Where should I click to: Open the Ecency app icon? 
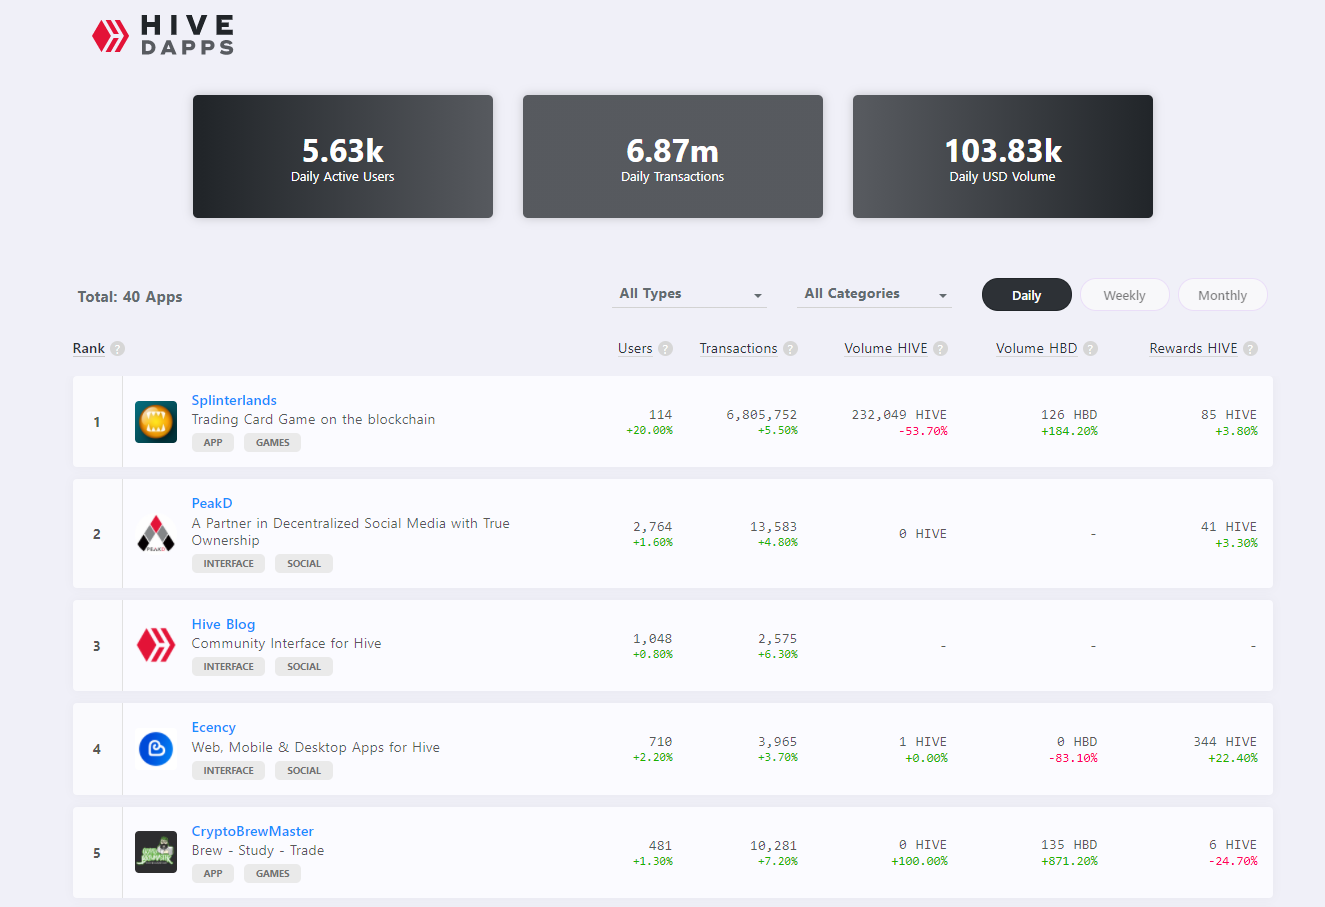tap(156, 749)
